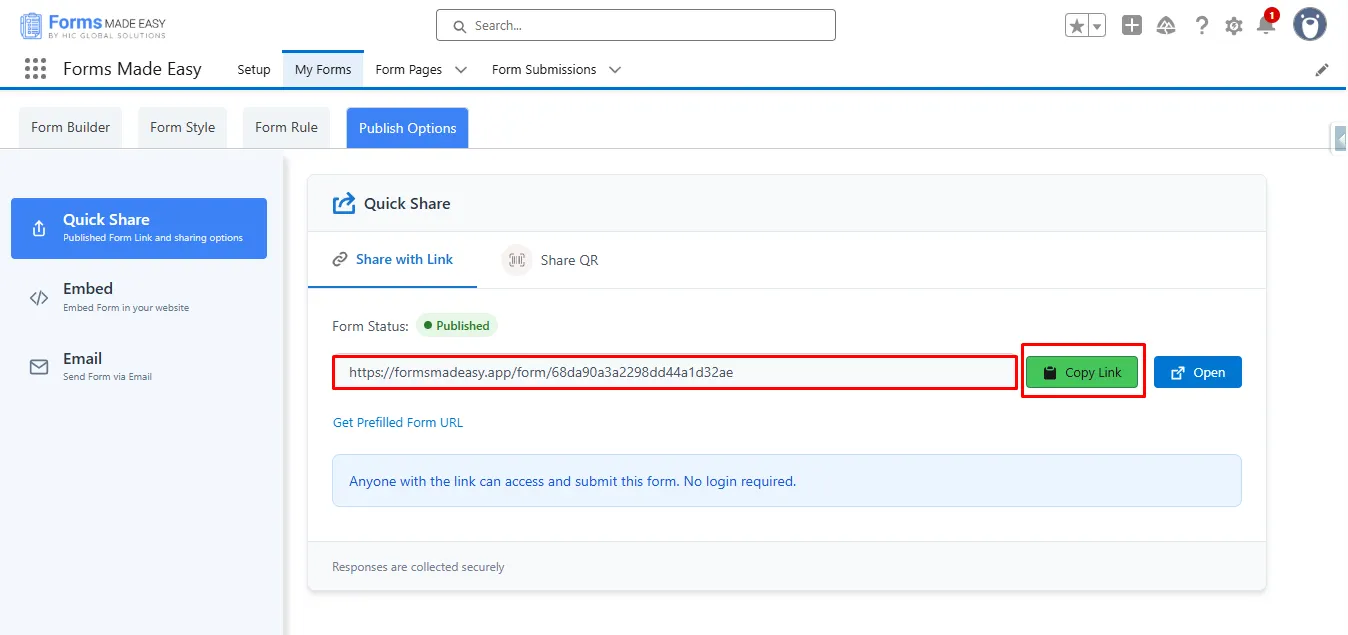Open the Favorites star icon

click(1077, 27)
